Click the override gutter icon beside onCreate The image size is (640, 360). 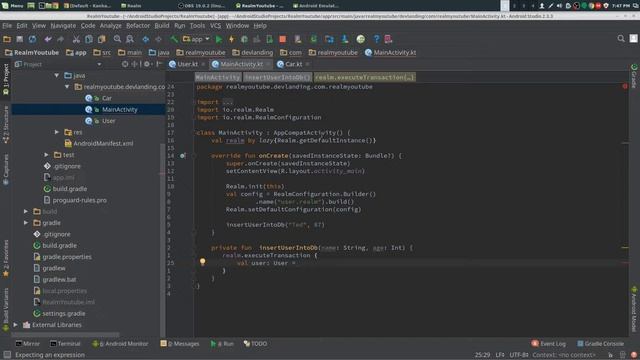182,156
